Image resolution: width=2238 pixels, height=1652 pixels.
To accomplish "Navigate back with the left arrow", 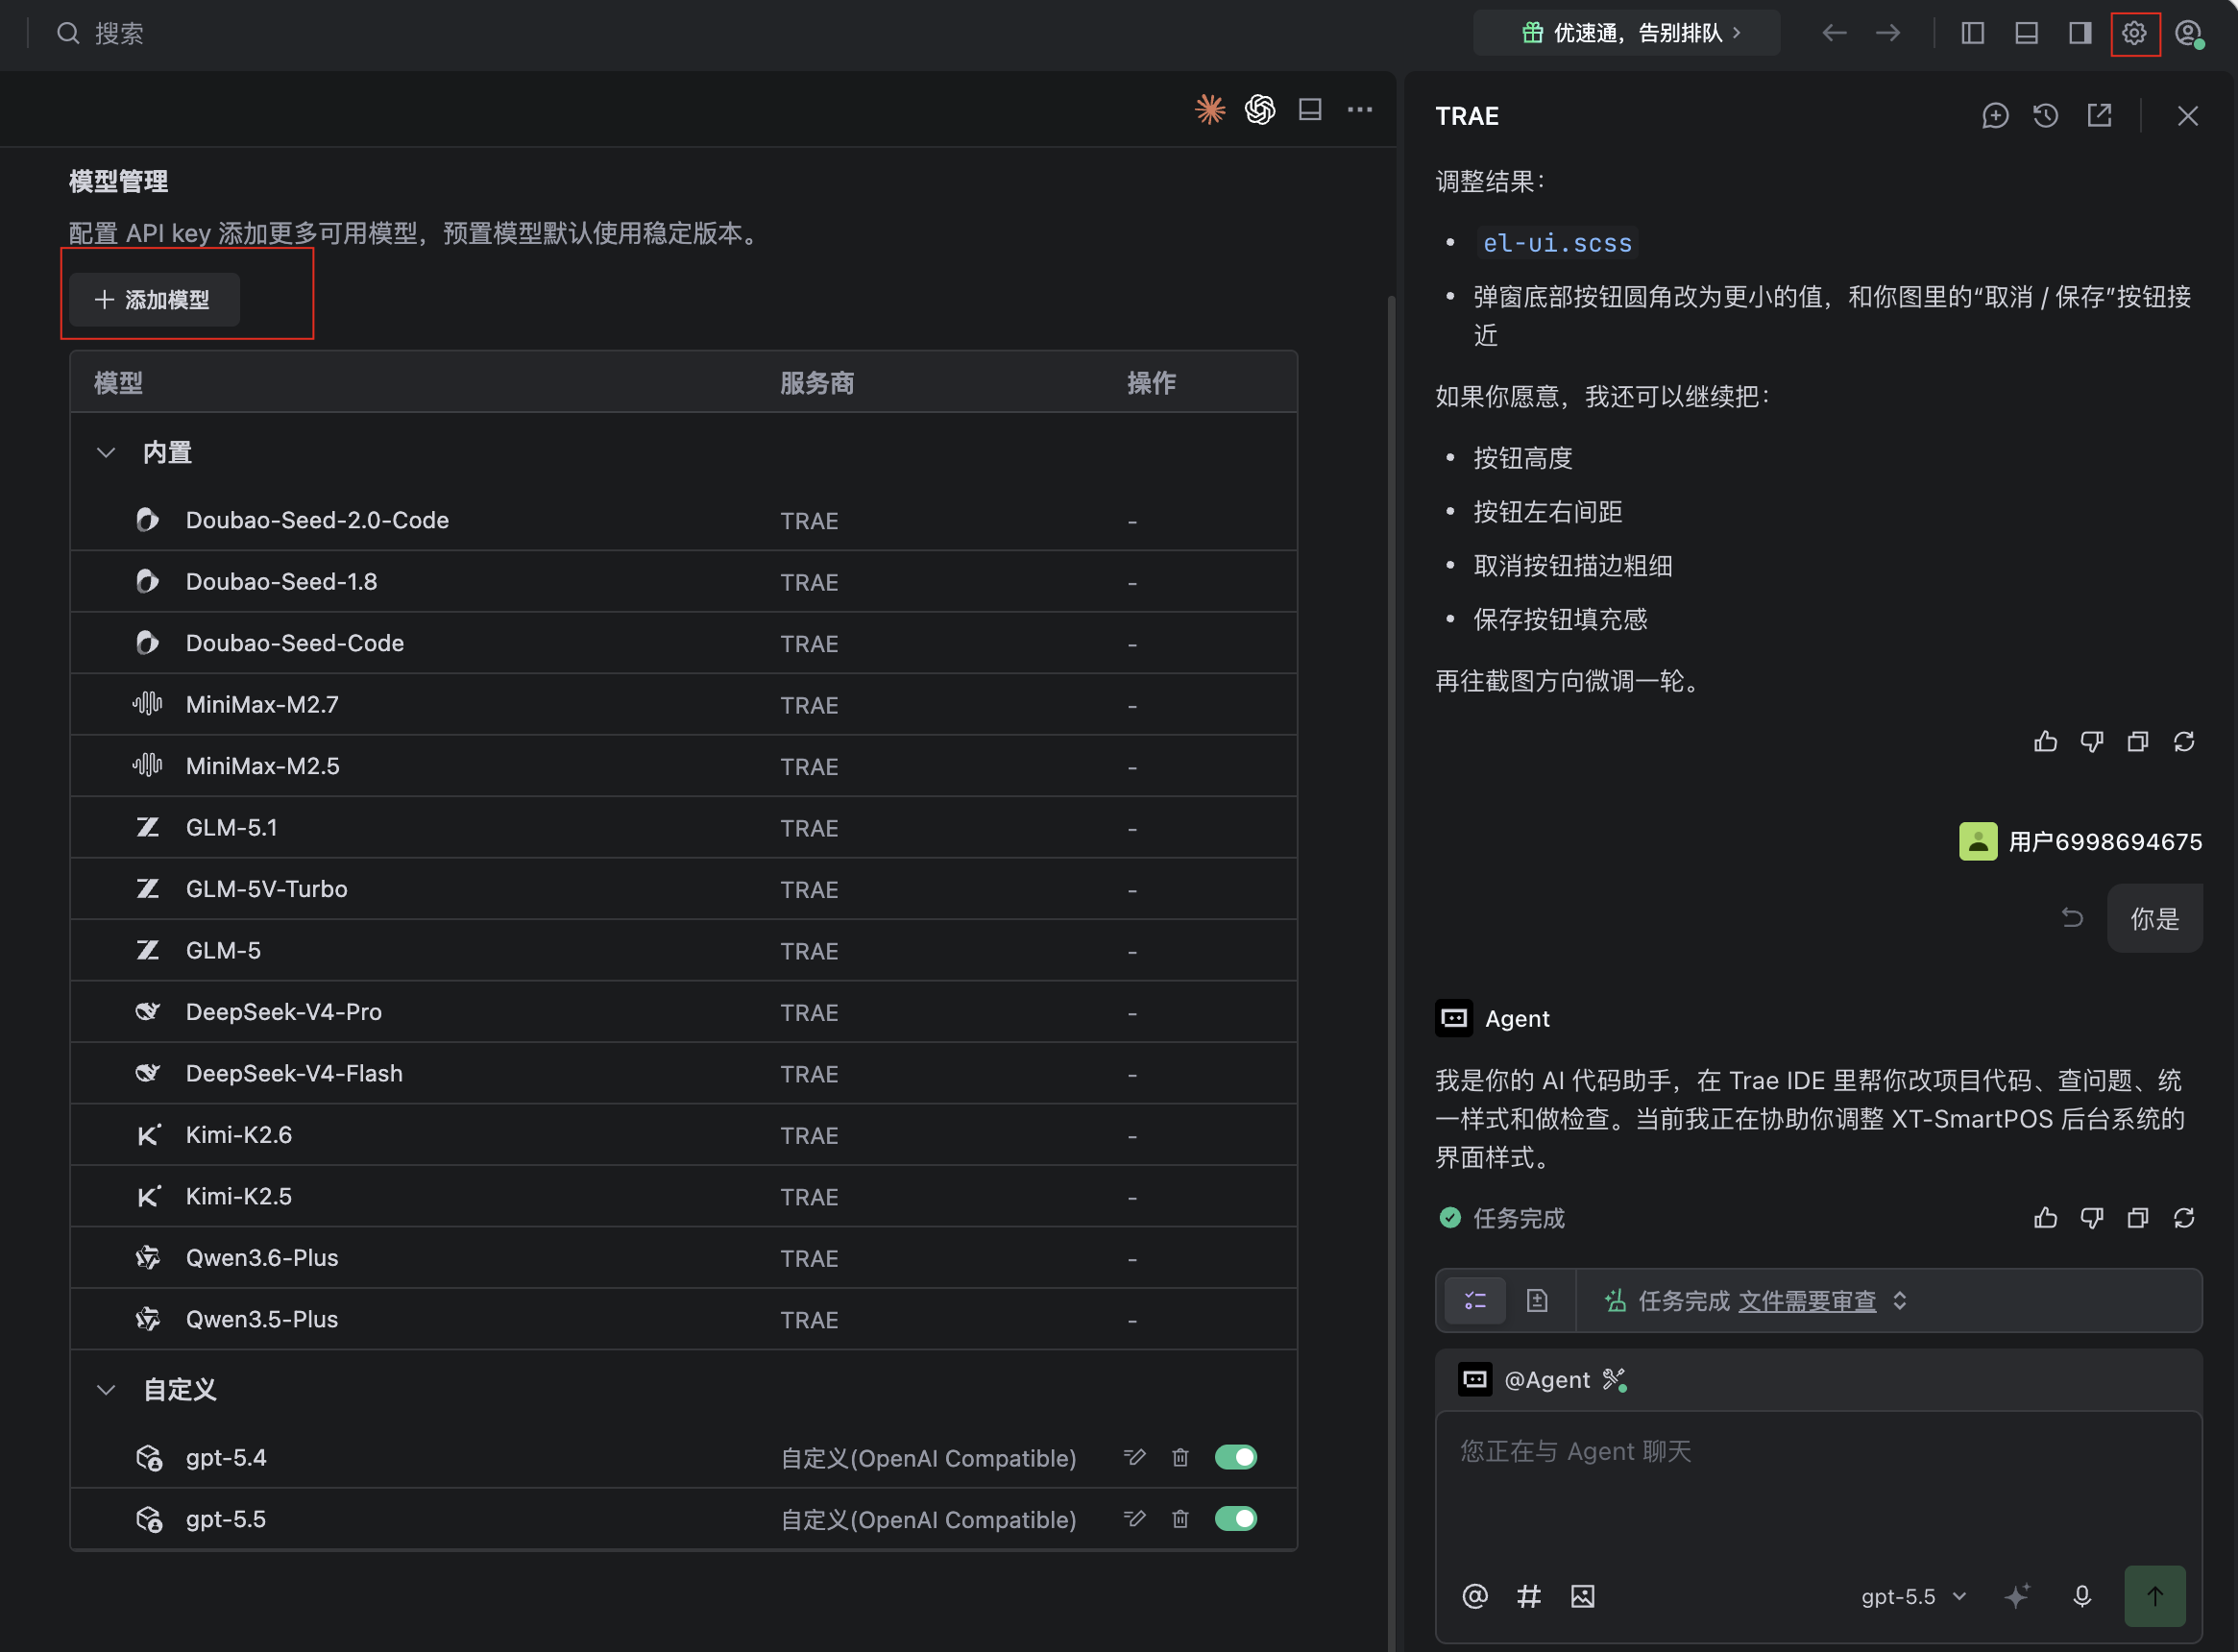I will (x=1834, y=33).
